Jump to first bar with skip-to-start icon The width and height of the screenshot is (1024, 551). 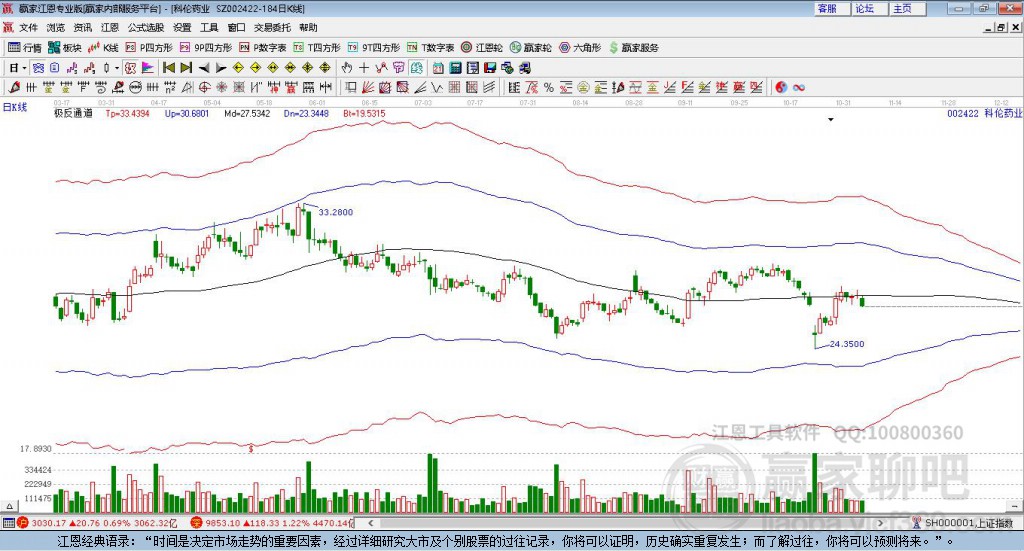click(168, 67)
